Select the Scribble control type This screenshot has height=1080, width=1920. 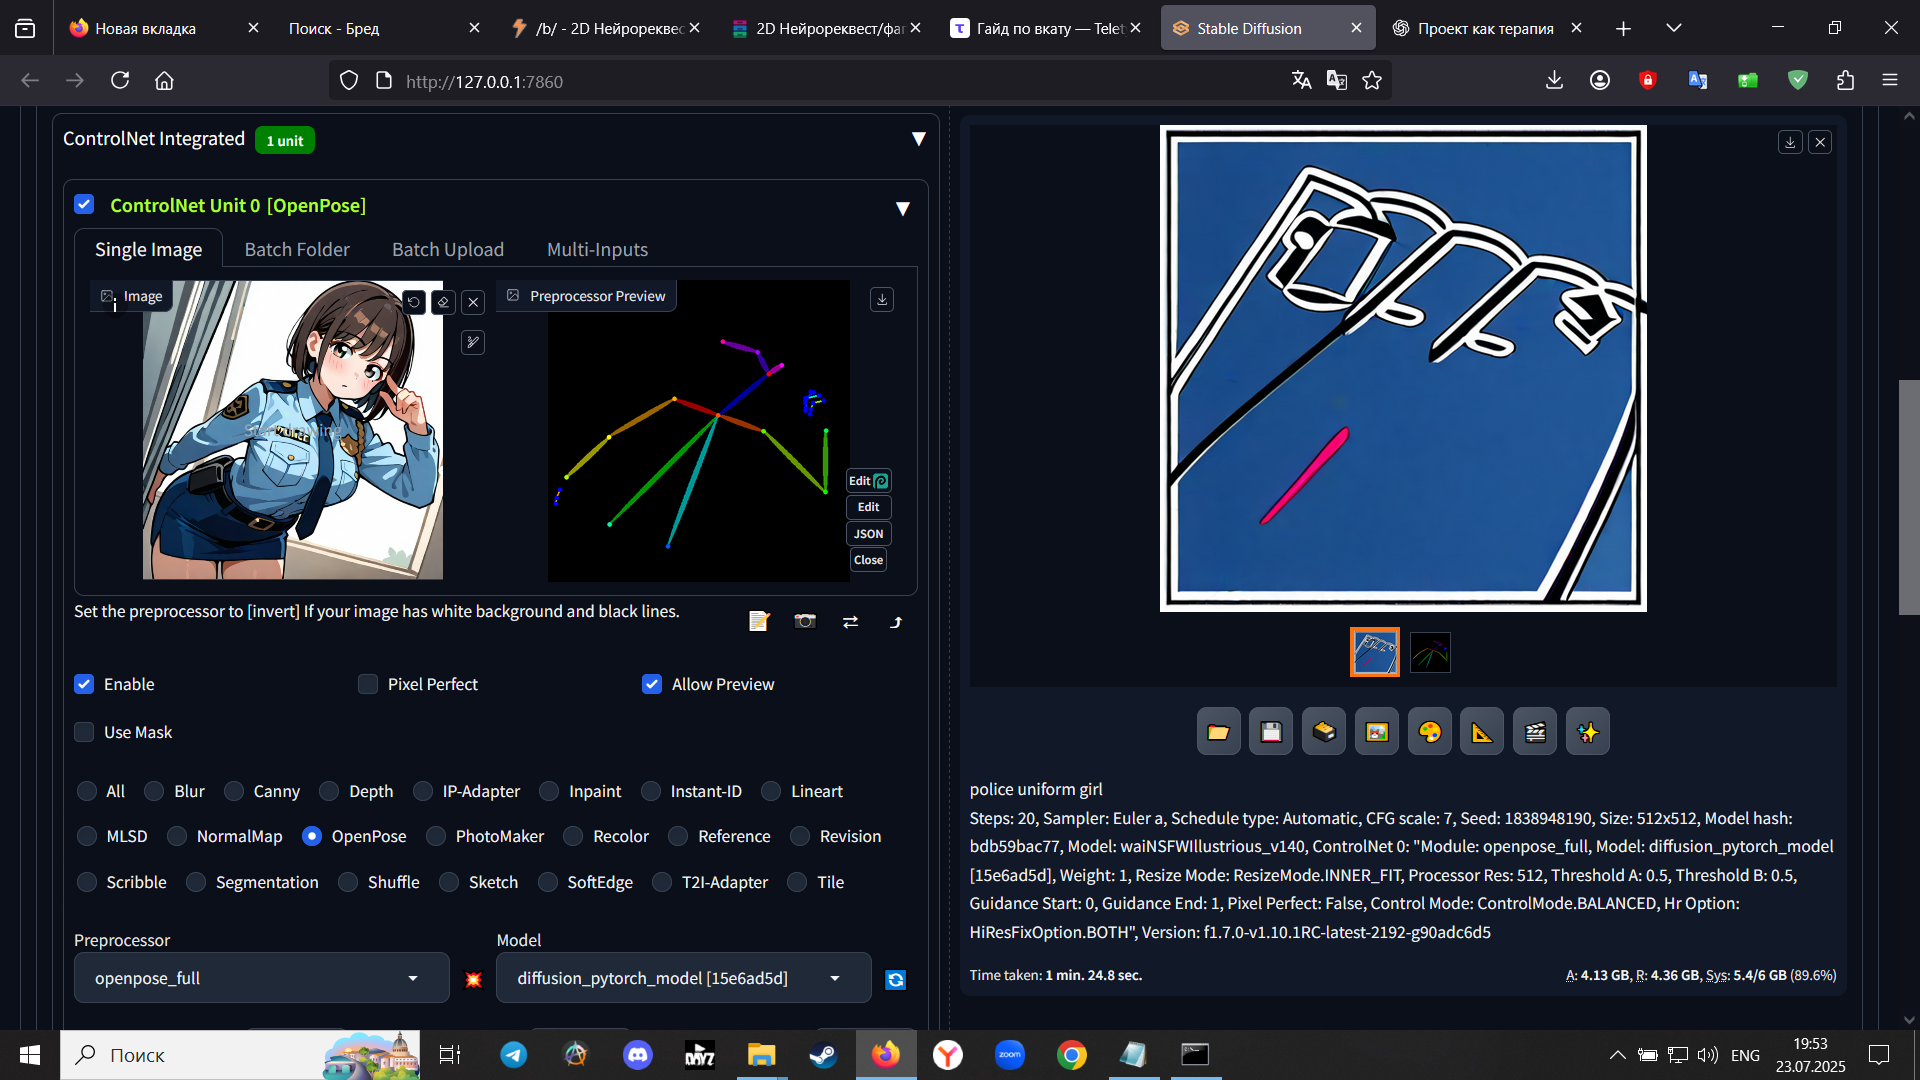pos(87,882)
